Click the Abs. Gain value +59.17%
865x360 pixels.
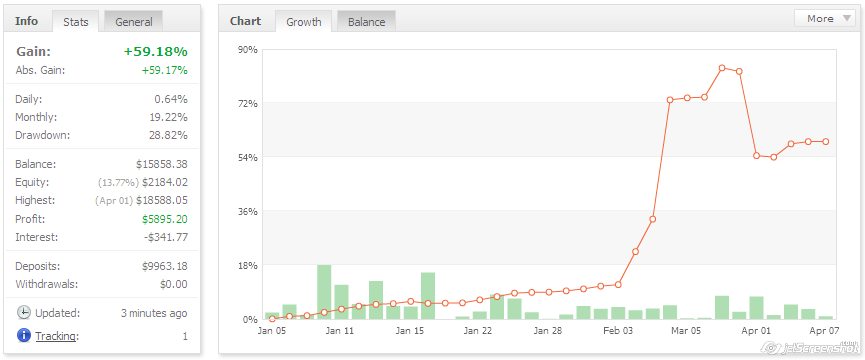[x=163, y=70]
